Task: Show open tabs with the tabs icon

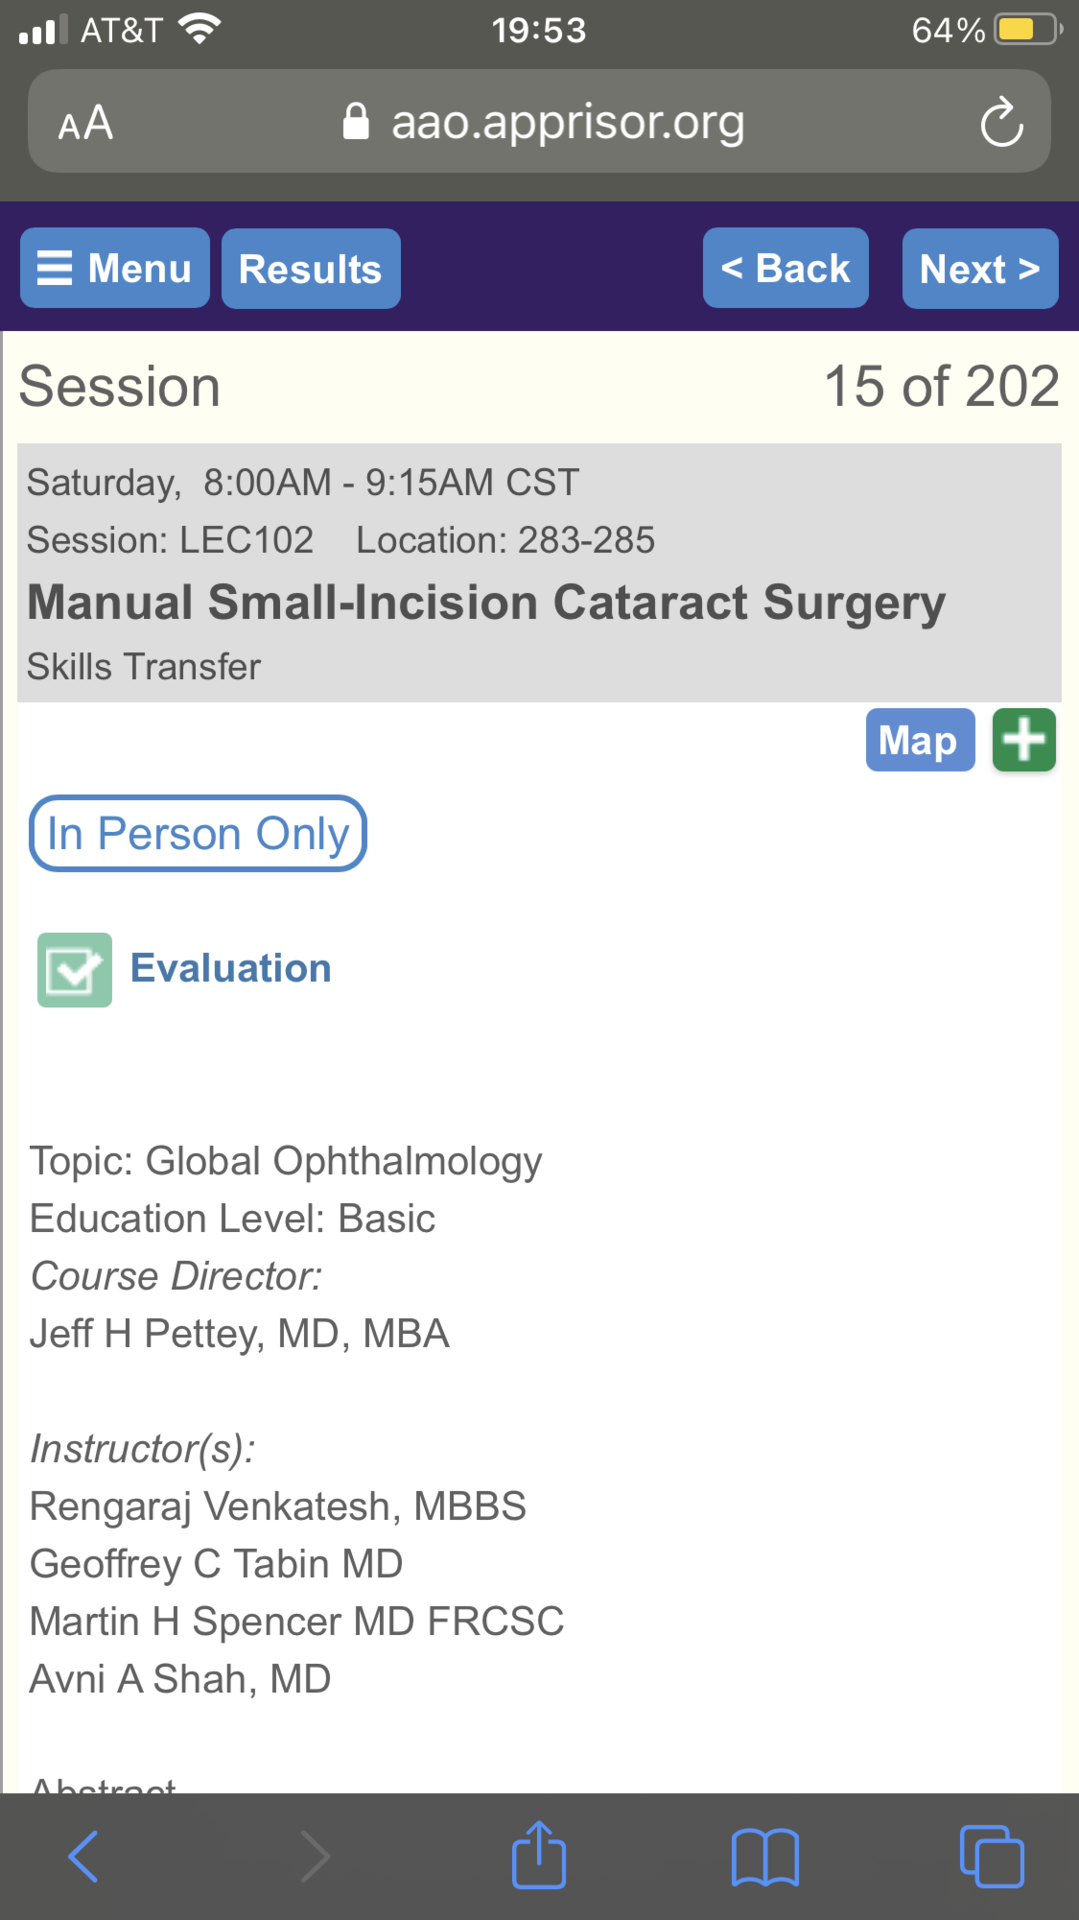Action: tap(991, 1857)
